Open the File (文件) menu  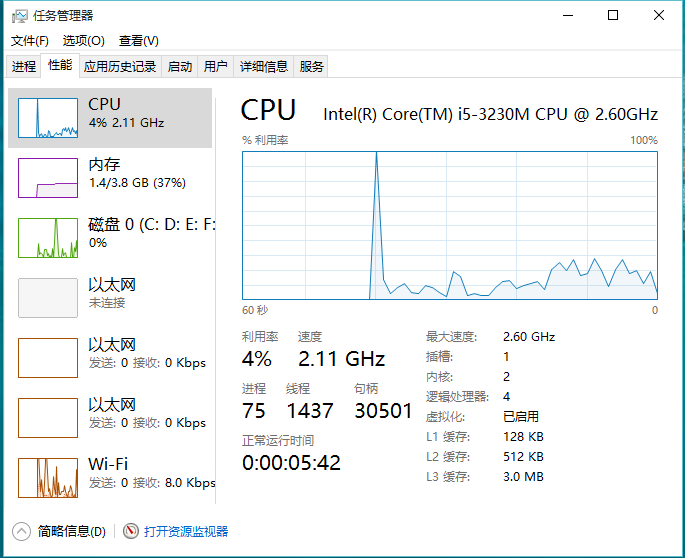point(30,41)
